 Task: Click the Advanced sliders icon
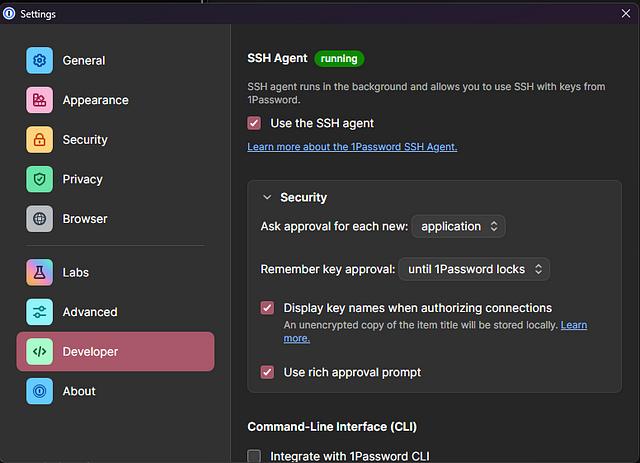click(40, 312)
